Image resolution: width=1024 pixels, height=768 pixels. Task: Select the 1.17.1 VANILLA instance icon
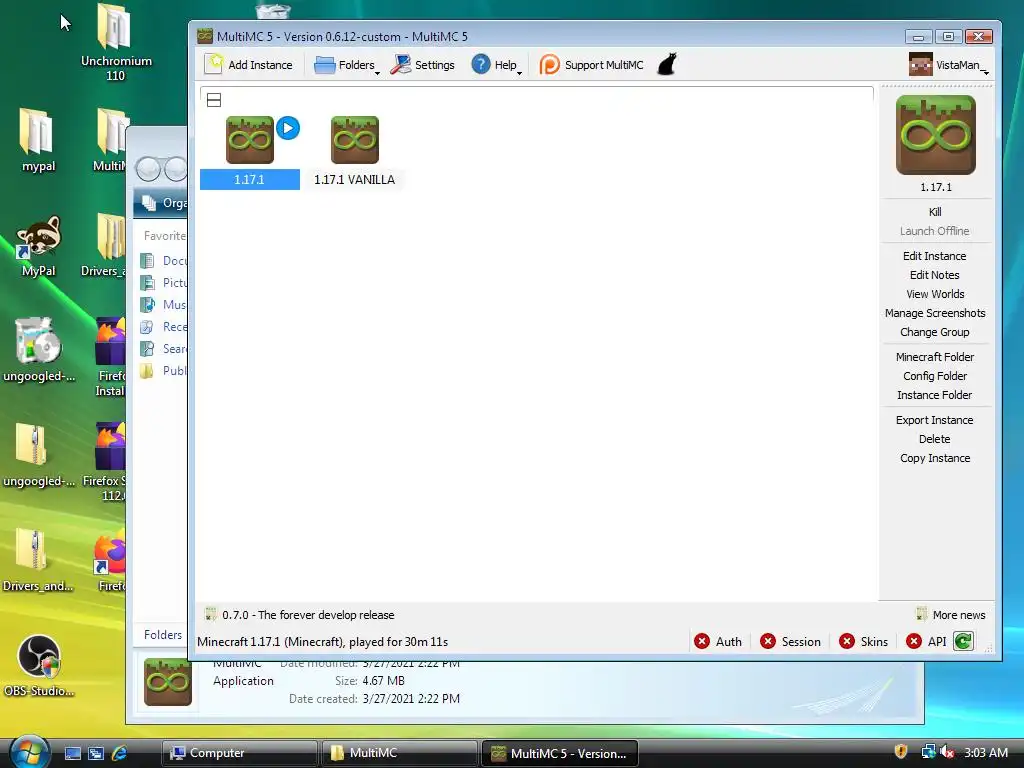click(355, 140)
